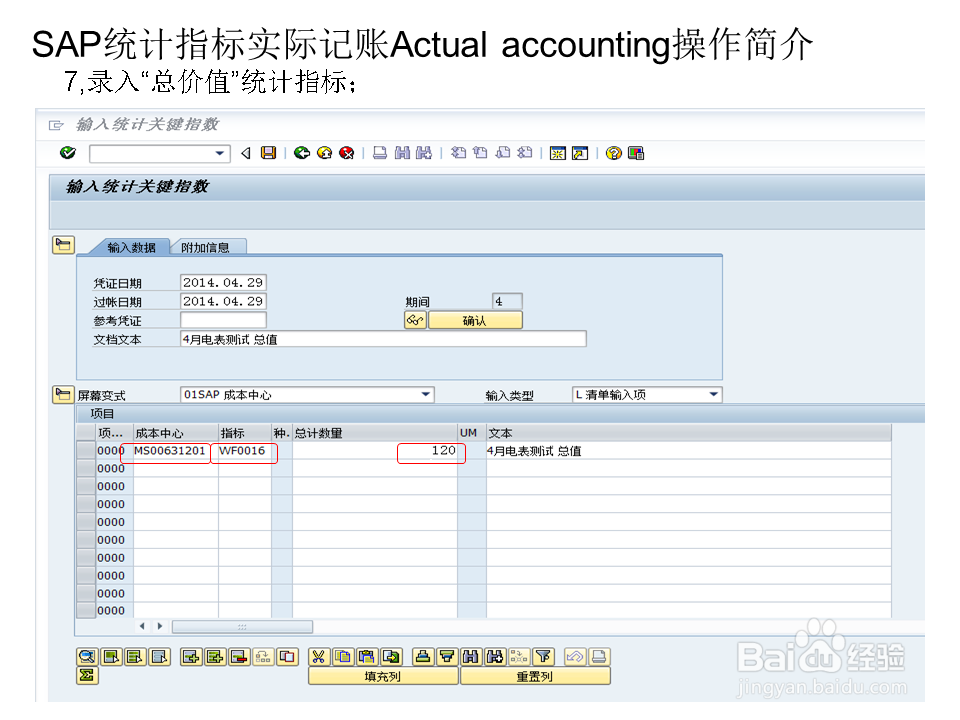Open the Help question-mark icon
The width and height of the screenshot is (960, 720).
[613, 152]
